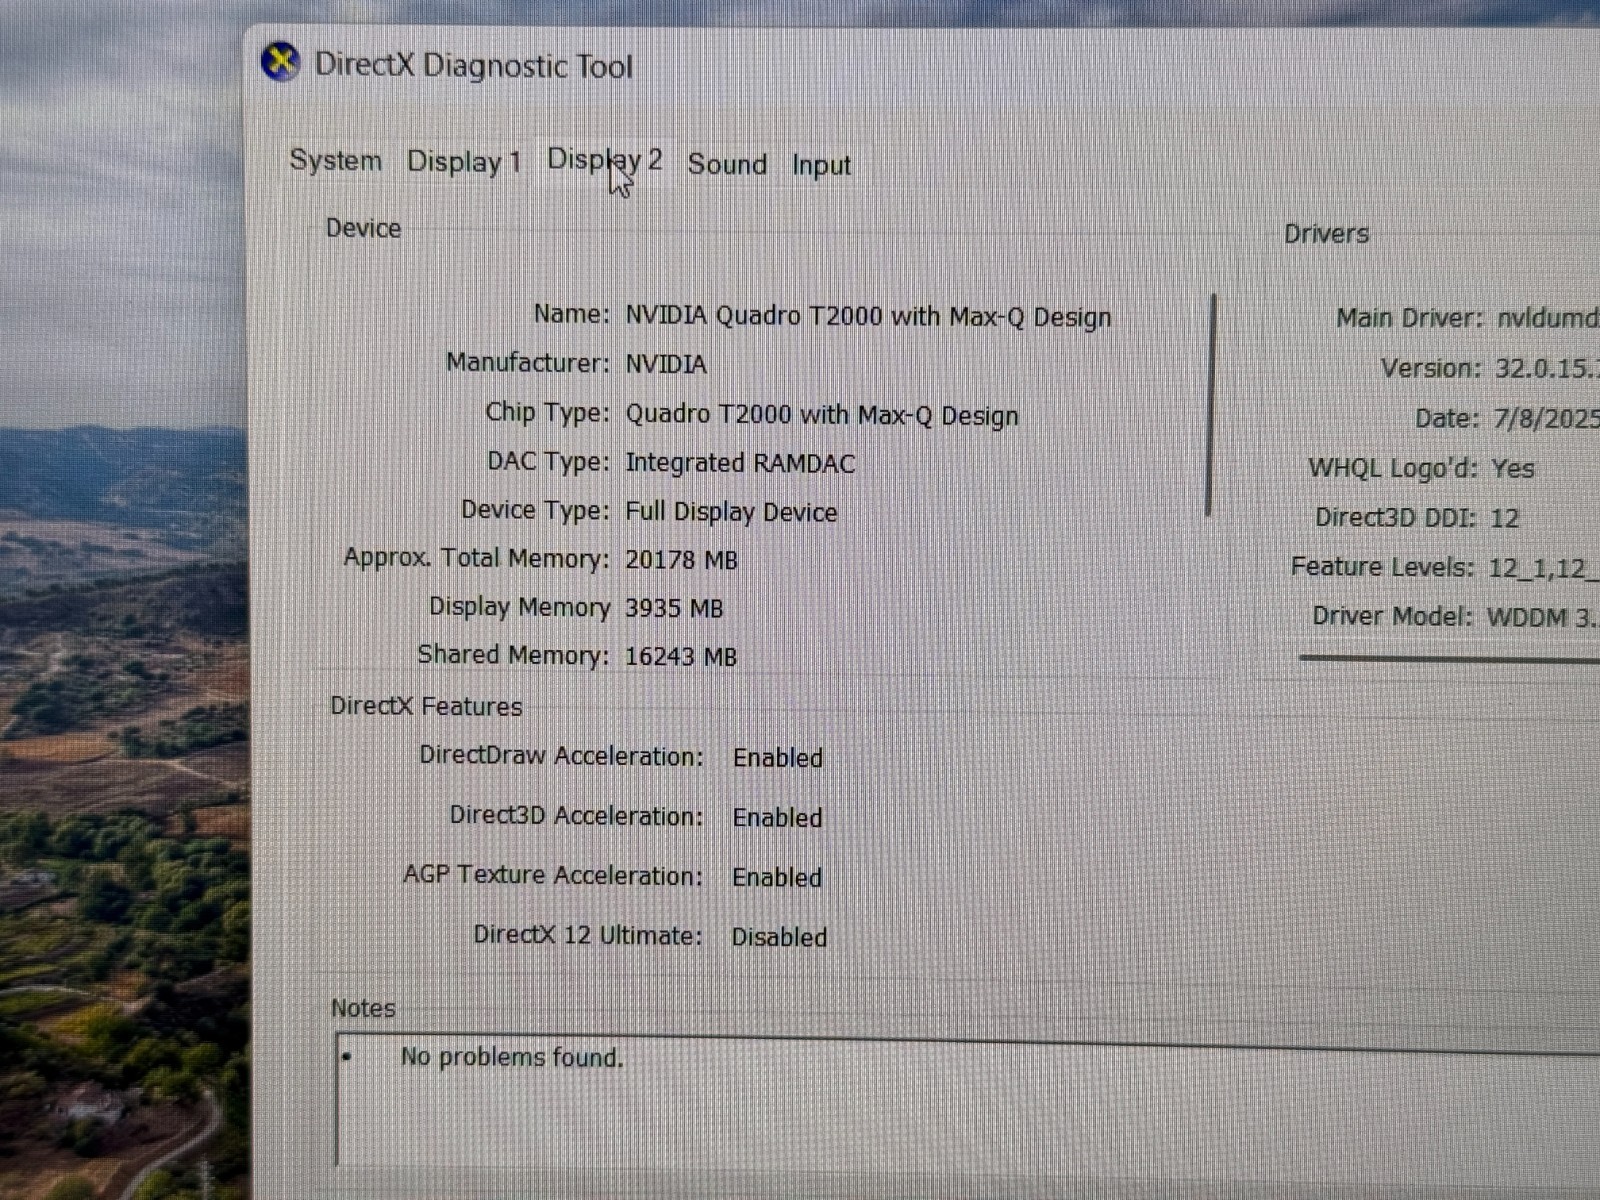Viewport: 1600px width, 1200px height.
Task: Click the Shared Memory value '16243 MB'
Action: [x=681, y=657]
